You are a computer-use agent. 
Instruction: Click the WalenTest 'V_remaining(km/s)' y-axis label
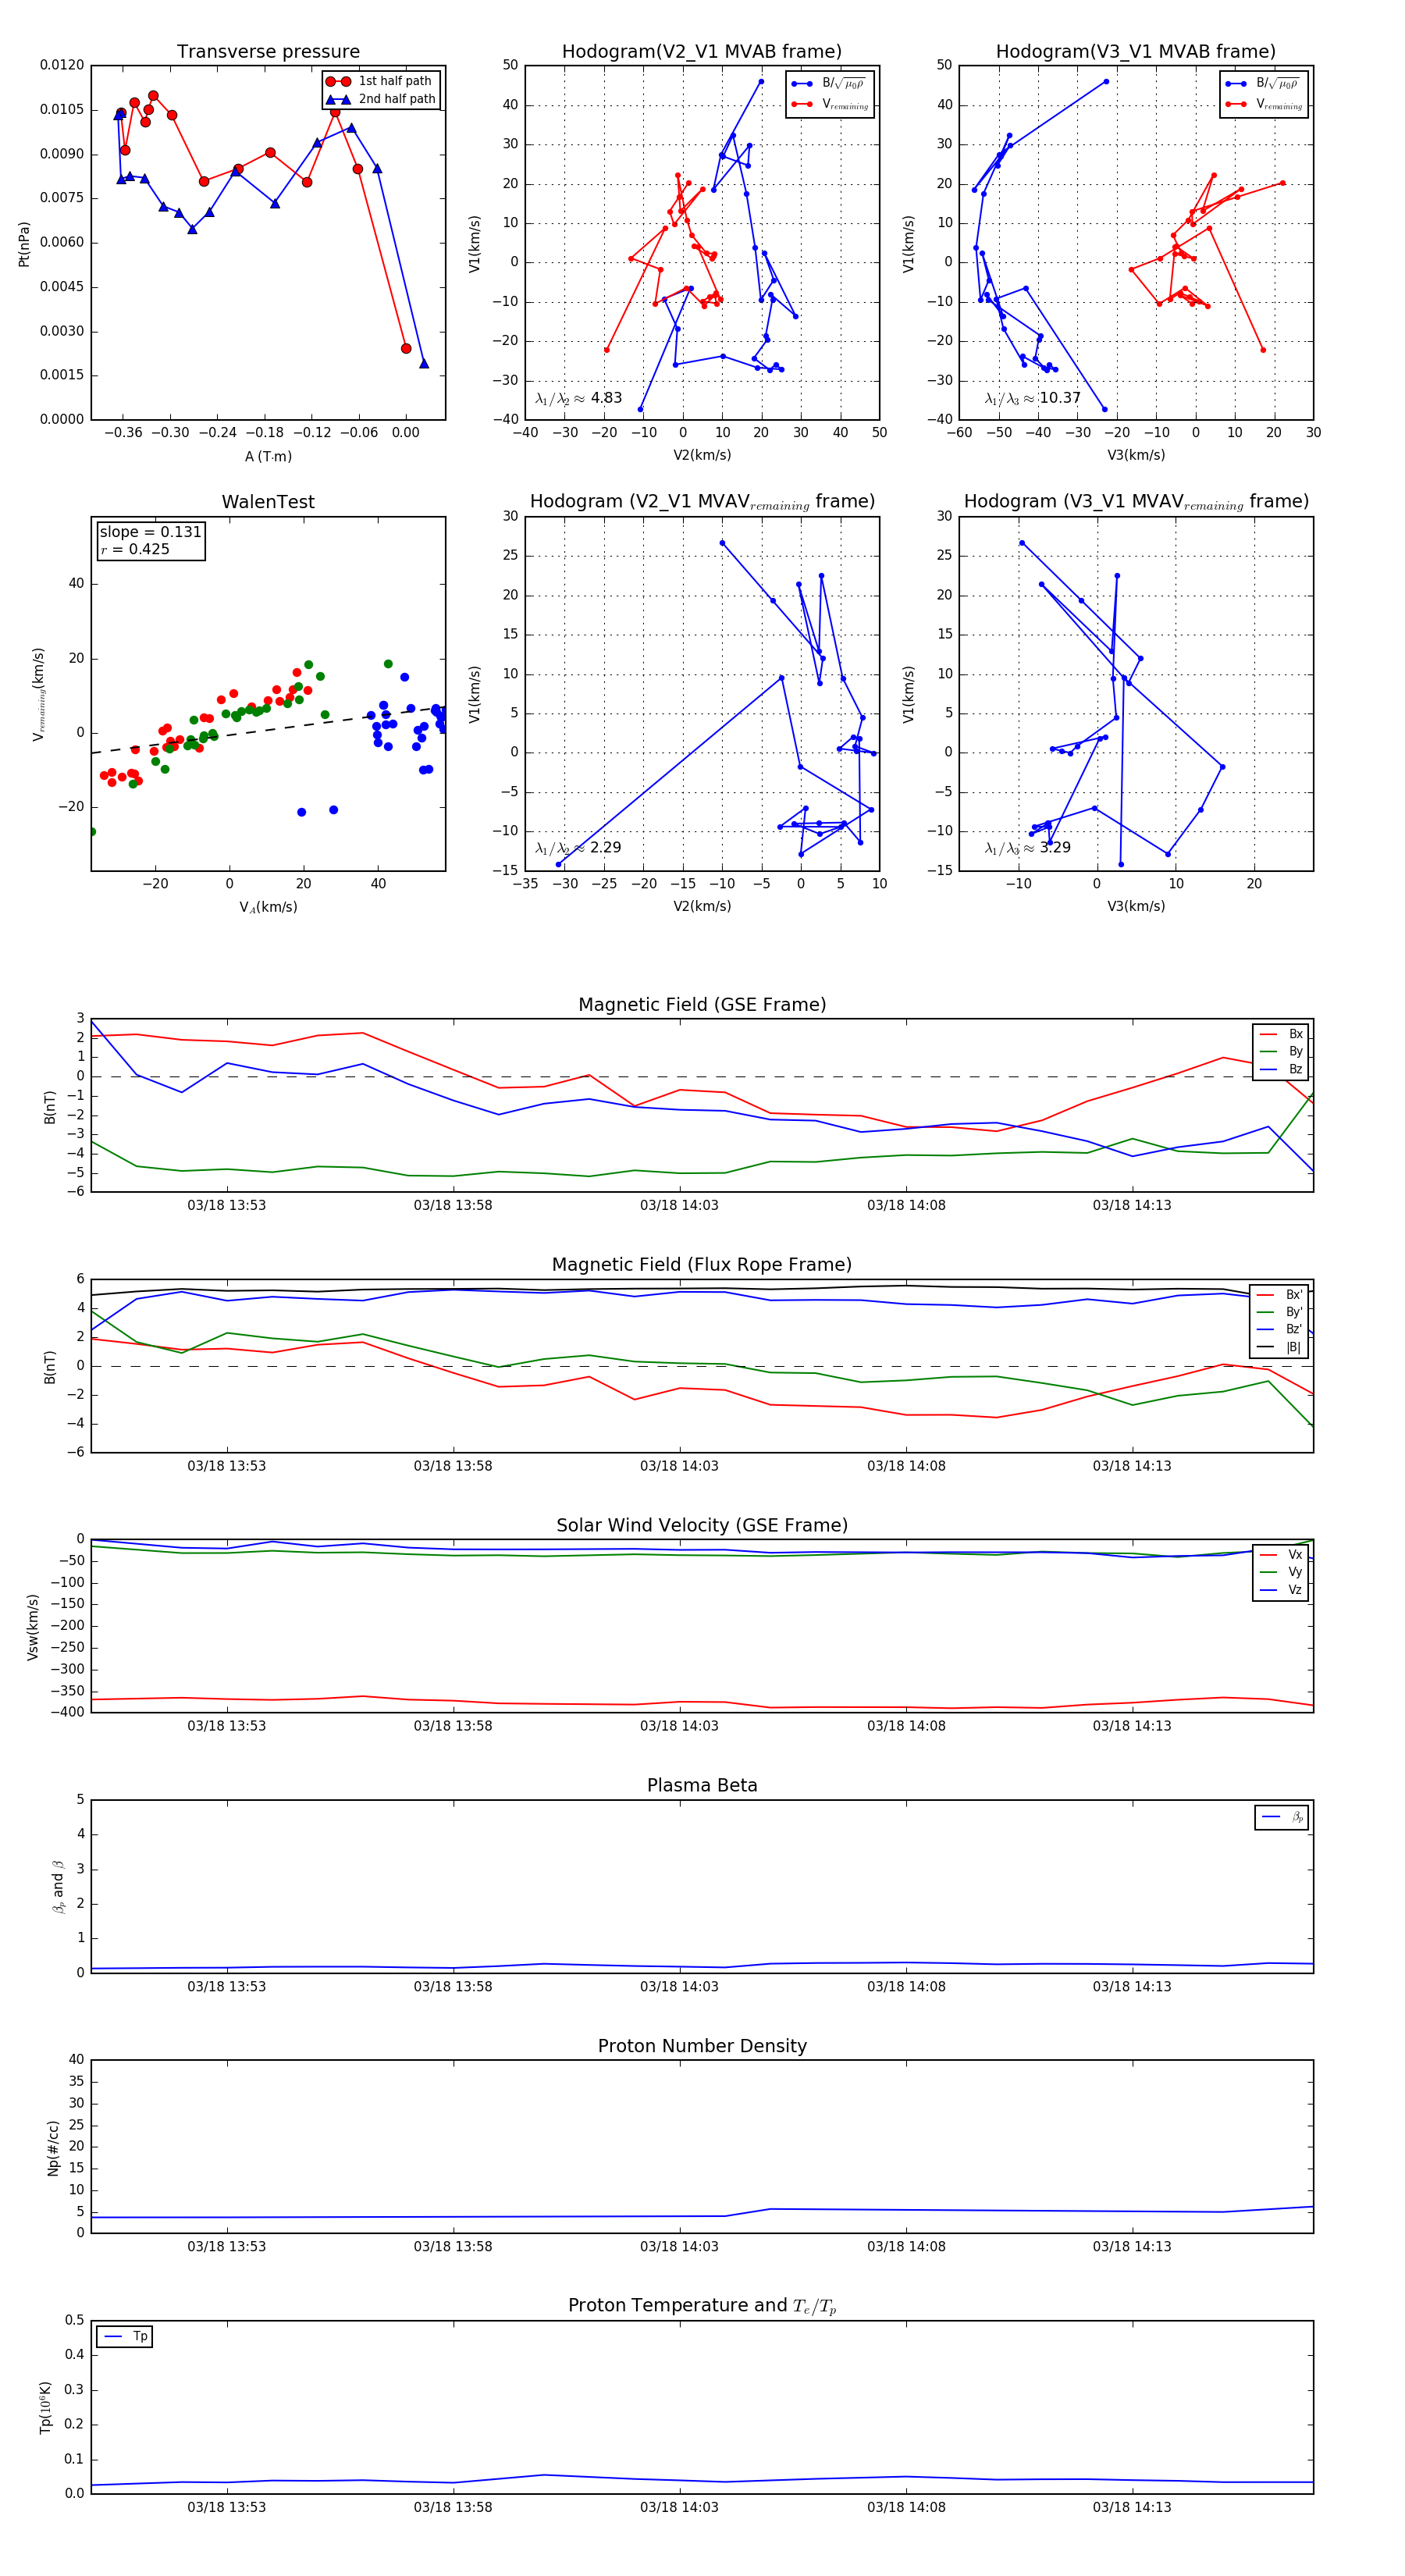(x=38, y=694)
